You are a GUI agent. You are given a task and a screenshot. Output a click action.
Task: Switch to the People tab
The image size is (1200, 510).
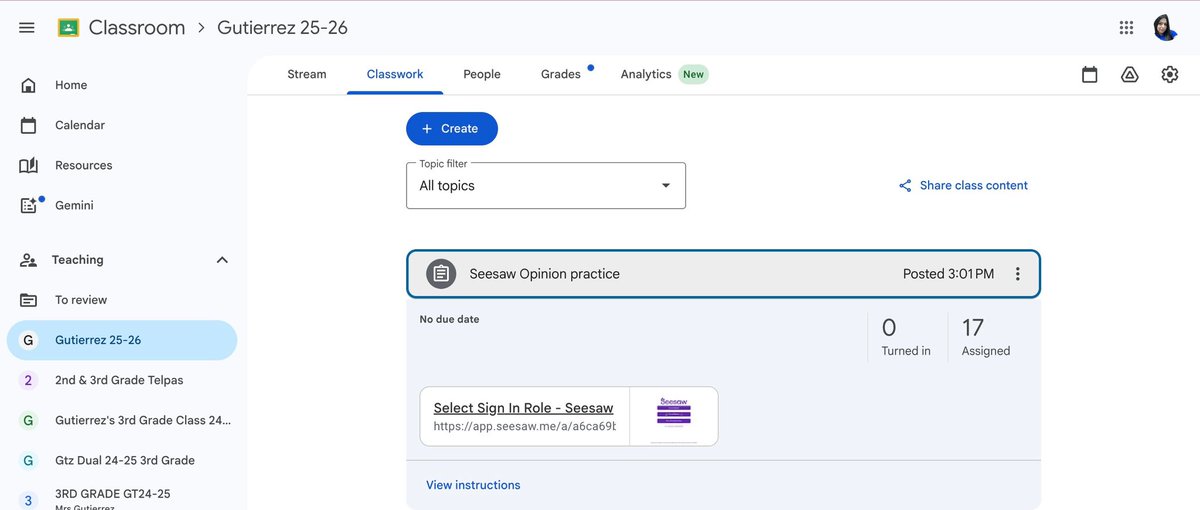(x=482, y=74)
